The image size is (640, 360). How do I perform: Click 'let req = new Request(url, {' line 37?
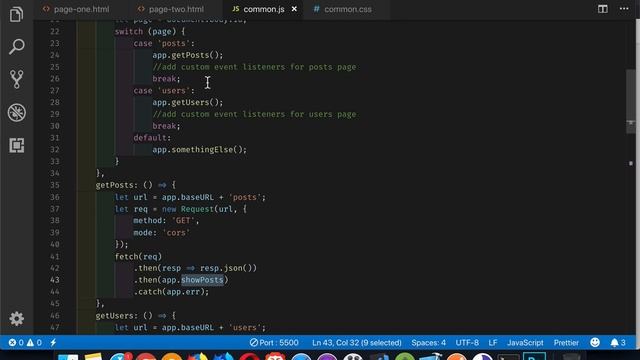point(180,209)
